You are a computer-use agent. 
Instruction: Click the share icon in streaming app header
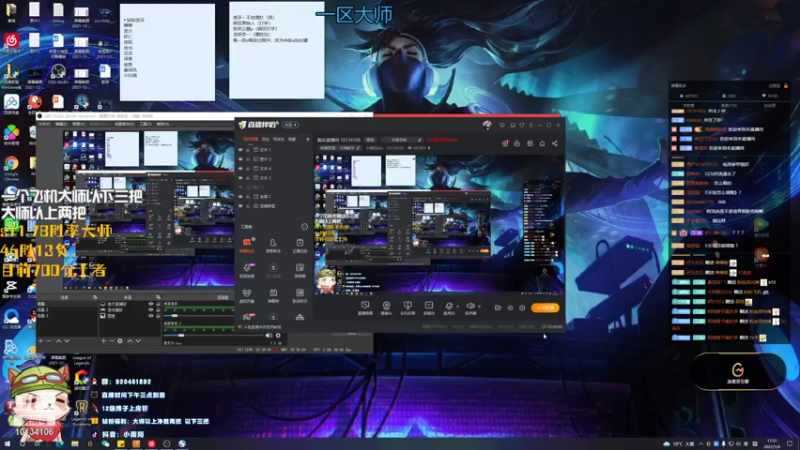(555, 143)
